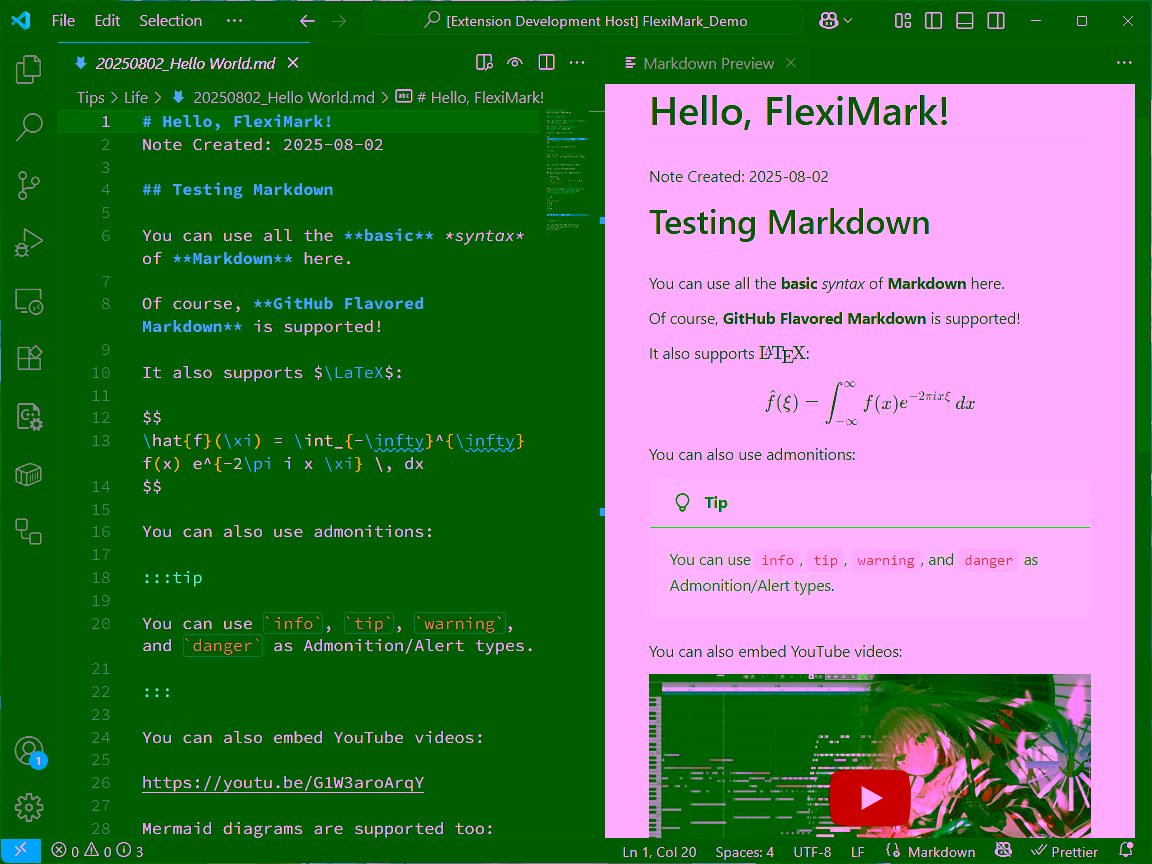Image resolution: width=1152 pixels, height=864 pixels.
Task: Click the 'warning' inline code in preview
Action: [885, 561]
